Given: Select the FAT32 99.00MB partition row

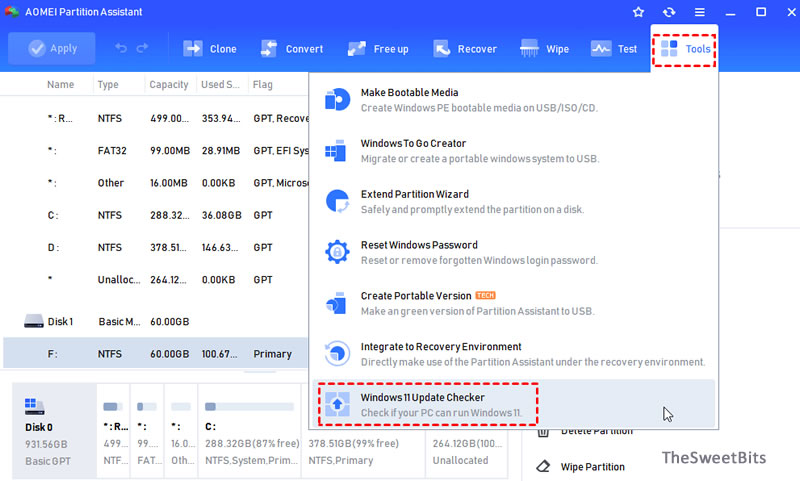Looking at the screenshot, I should coord(156,150).
